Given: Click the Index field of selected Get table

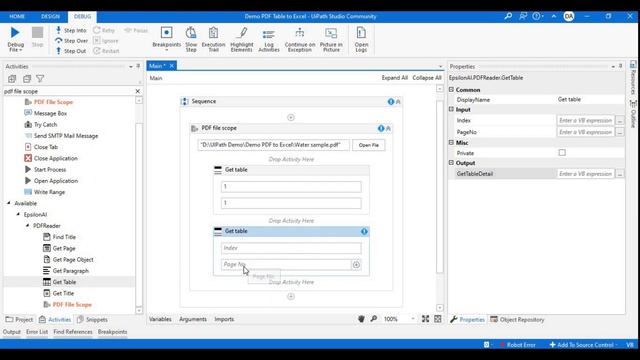Looking at the screenshot, I should pos(291,248).
